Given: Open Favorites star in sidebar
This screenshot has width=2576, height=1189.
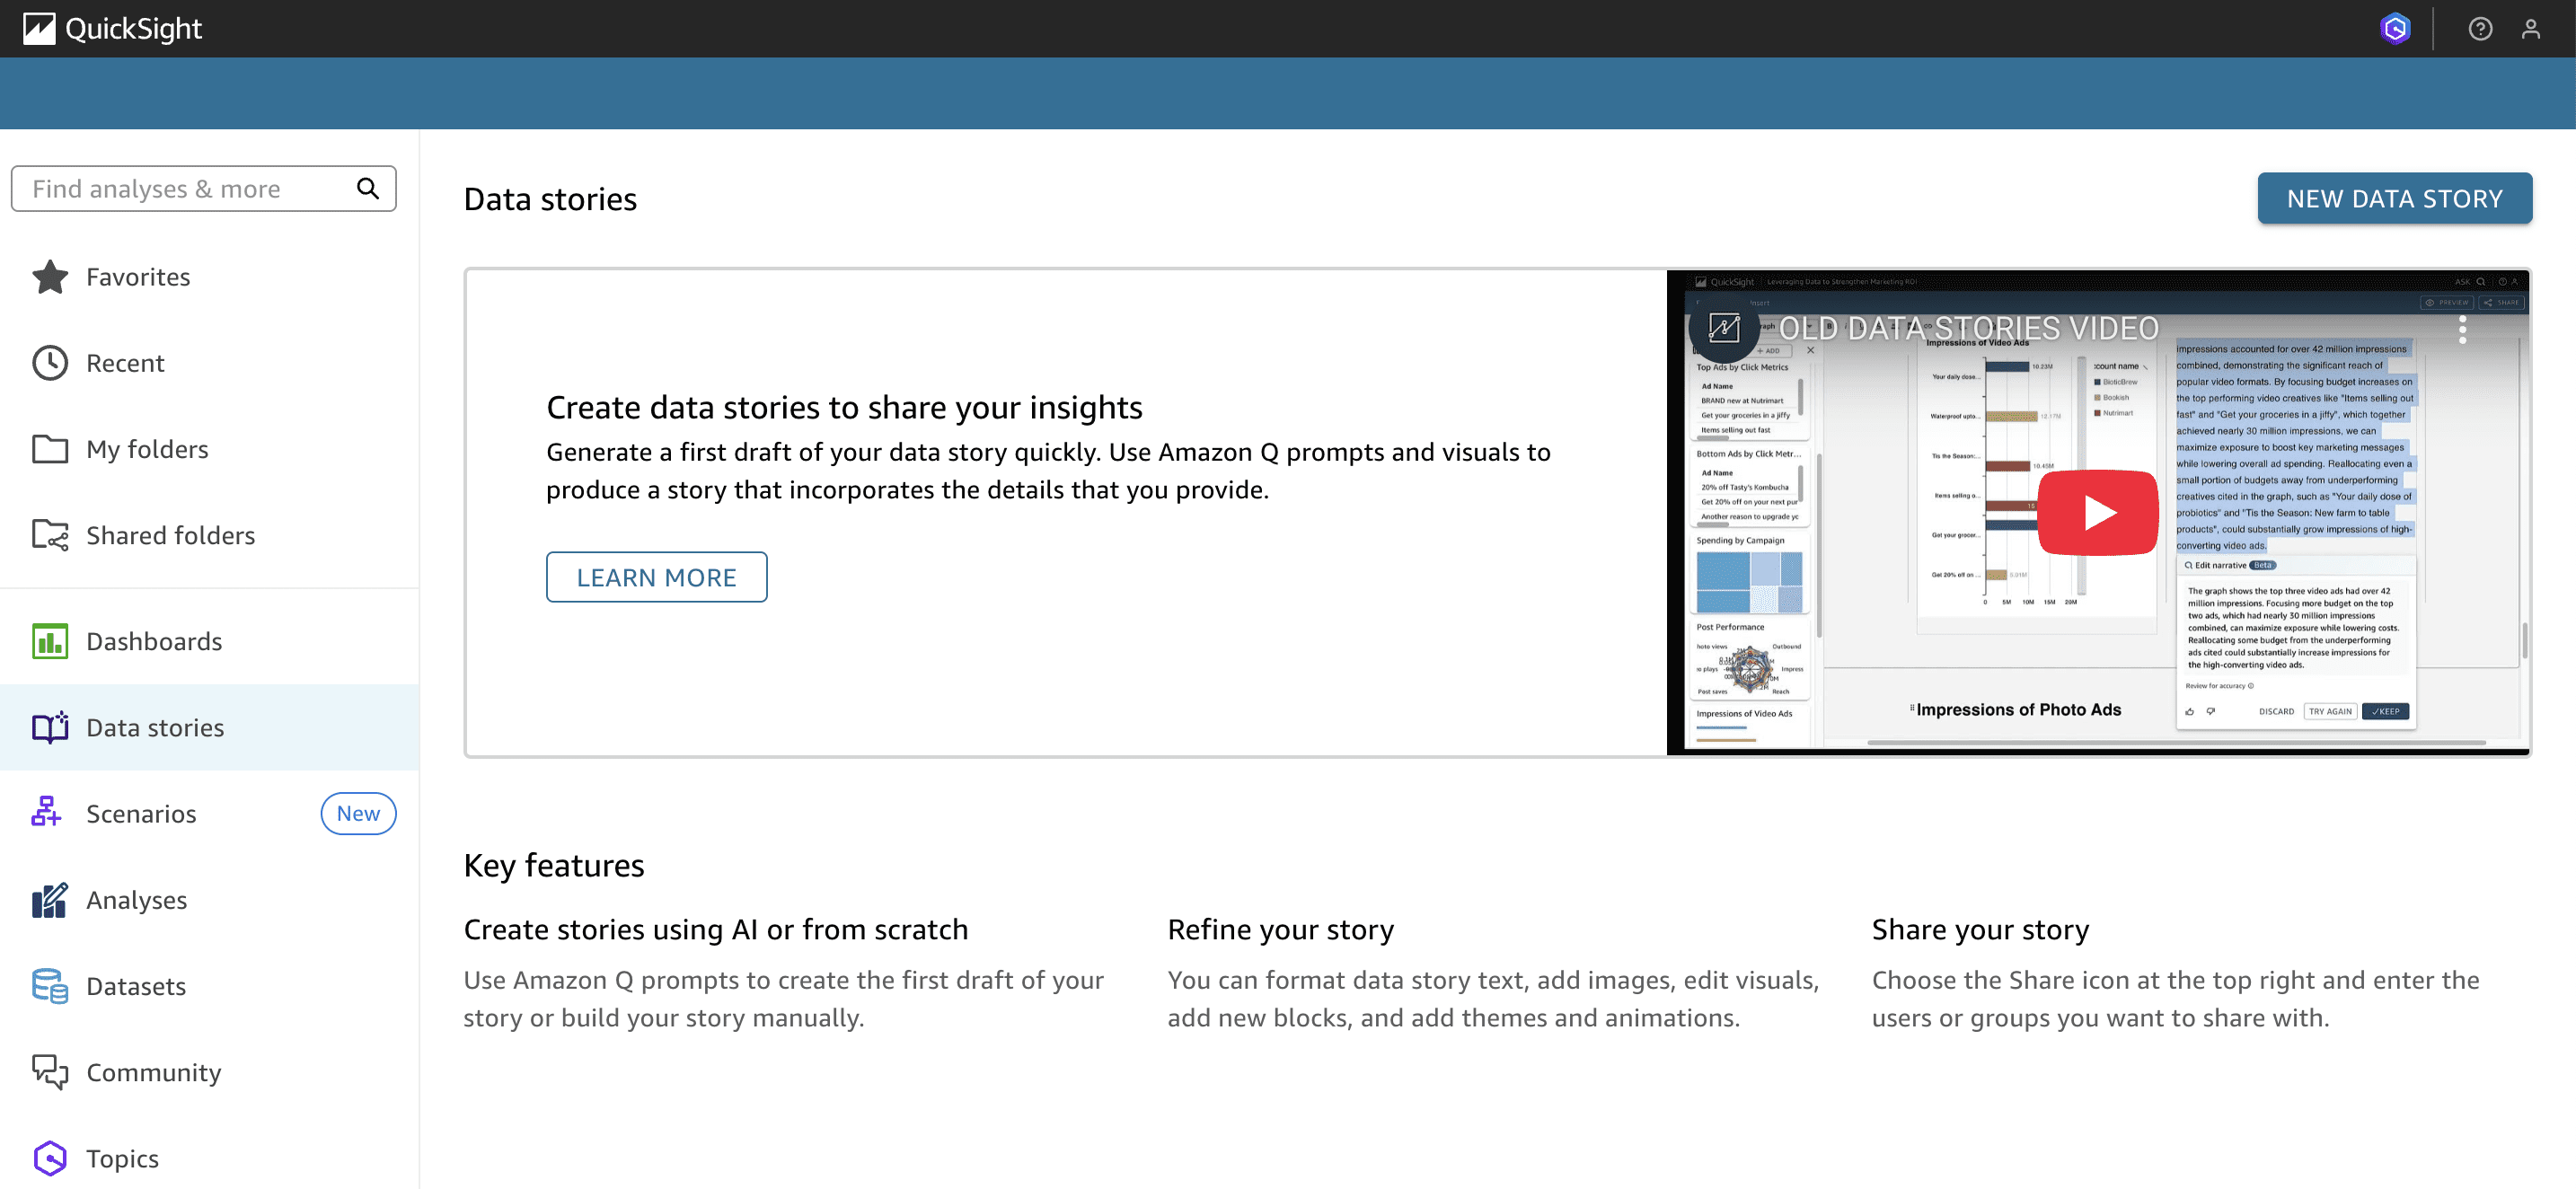Looking at the screenshot, I should 138,277.
